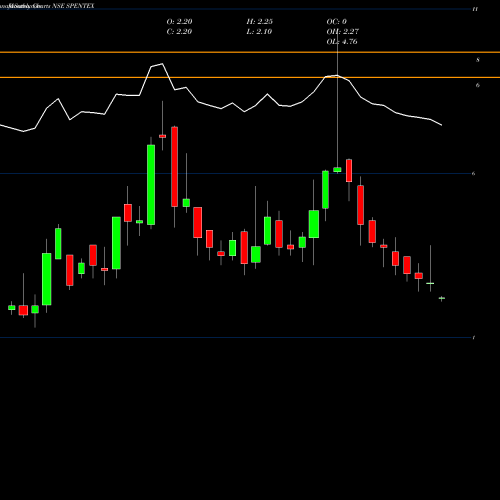The height and width of the screenshot is (500, 500).
Task: Click the "OC: 0" value
Action: click(x=337, y=22)
